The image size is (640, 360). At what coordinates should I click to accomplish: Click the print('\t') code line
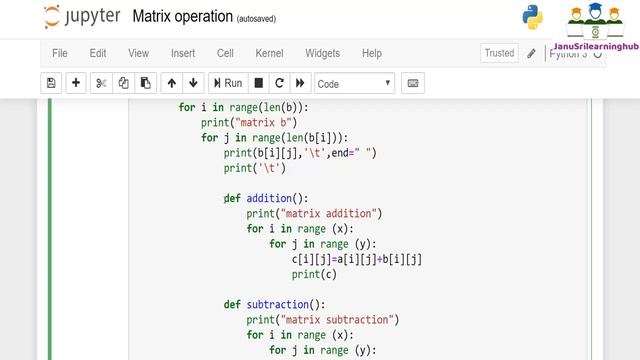point(255,168)
